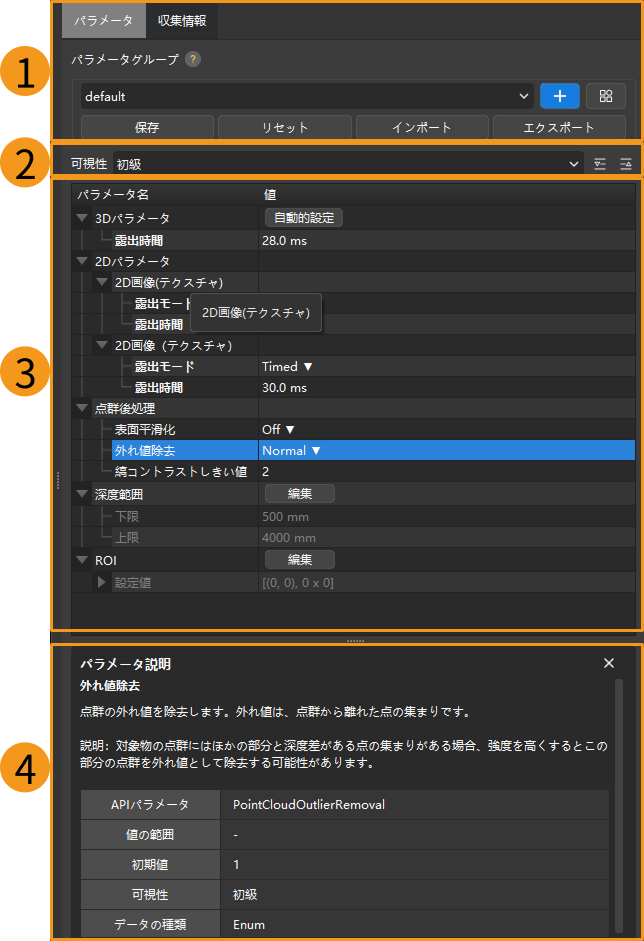Click the Enum data type value
The height and width of the screenshot is (941, 644).
click(248, 925)
